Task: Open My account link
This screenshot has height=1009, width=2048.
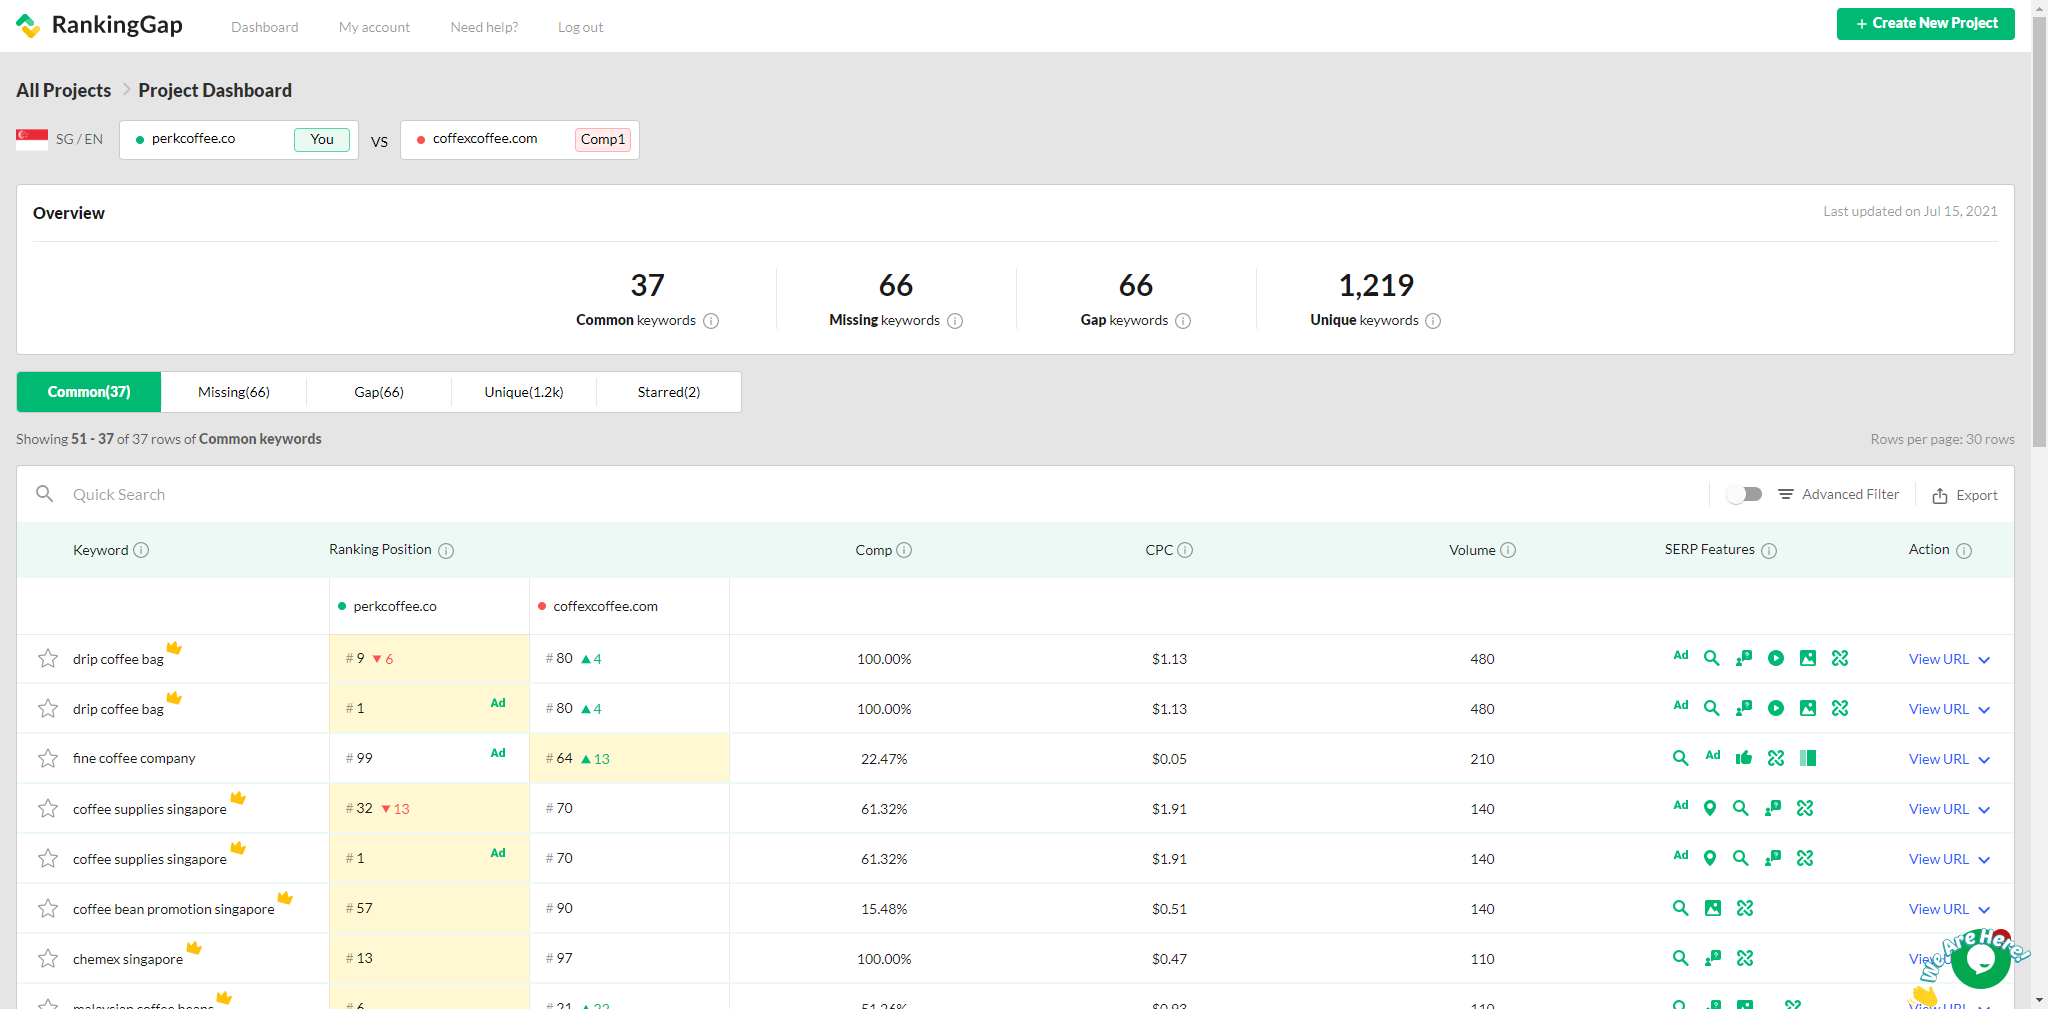Action: point(374,27)
